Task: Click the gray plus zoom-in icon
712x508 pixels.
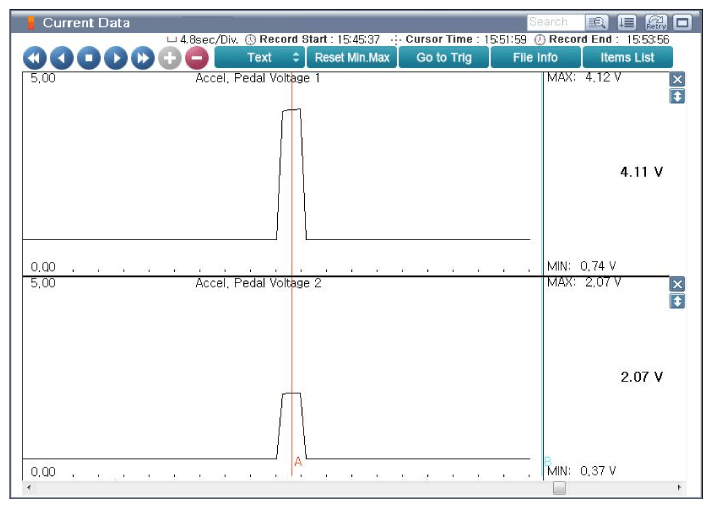Action: [170, 58]
